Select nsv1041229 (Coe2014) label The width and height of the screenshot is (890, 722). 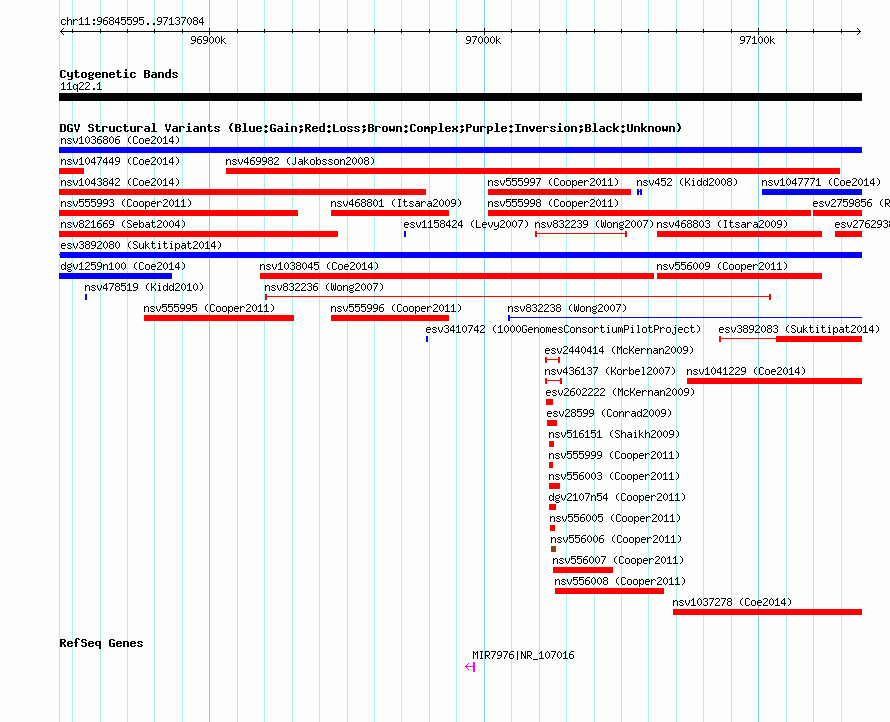pyautogui.click(x=746, y=371)
